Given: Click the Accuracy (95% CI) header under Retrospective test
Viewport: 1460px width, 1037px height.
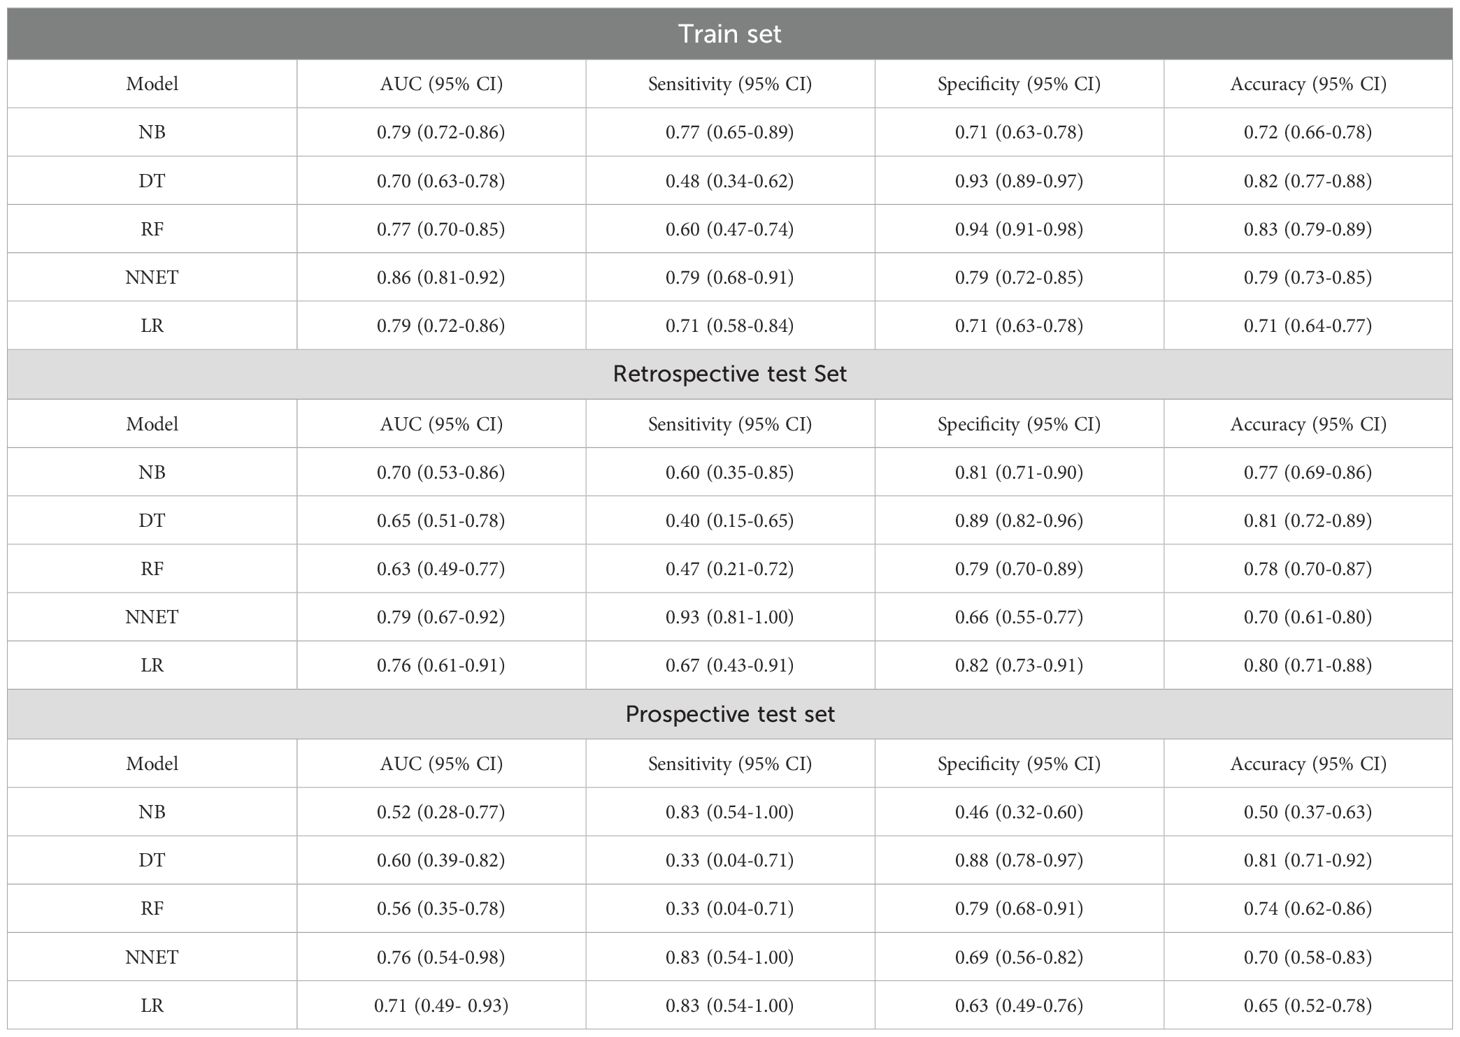Looking at the screenshot, I should point(1308,424).
